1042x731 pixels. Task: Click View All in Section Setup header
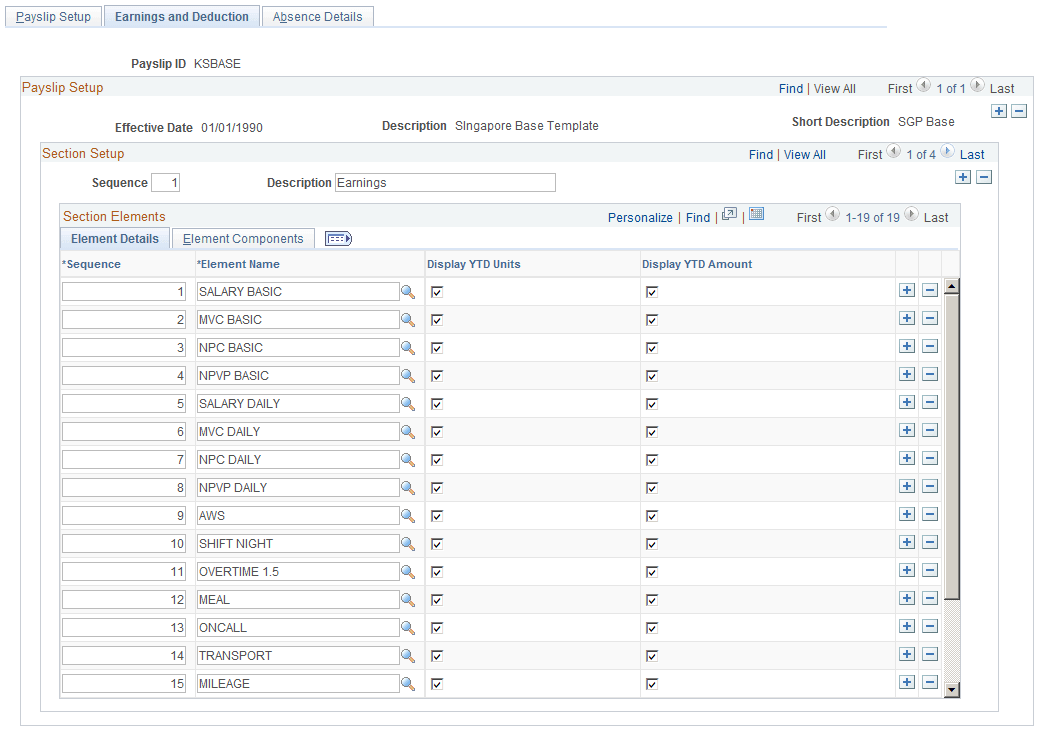point(804,154)
